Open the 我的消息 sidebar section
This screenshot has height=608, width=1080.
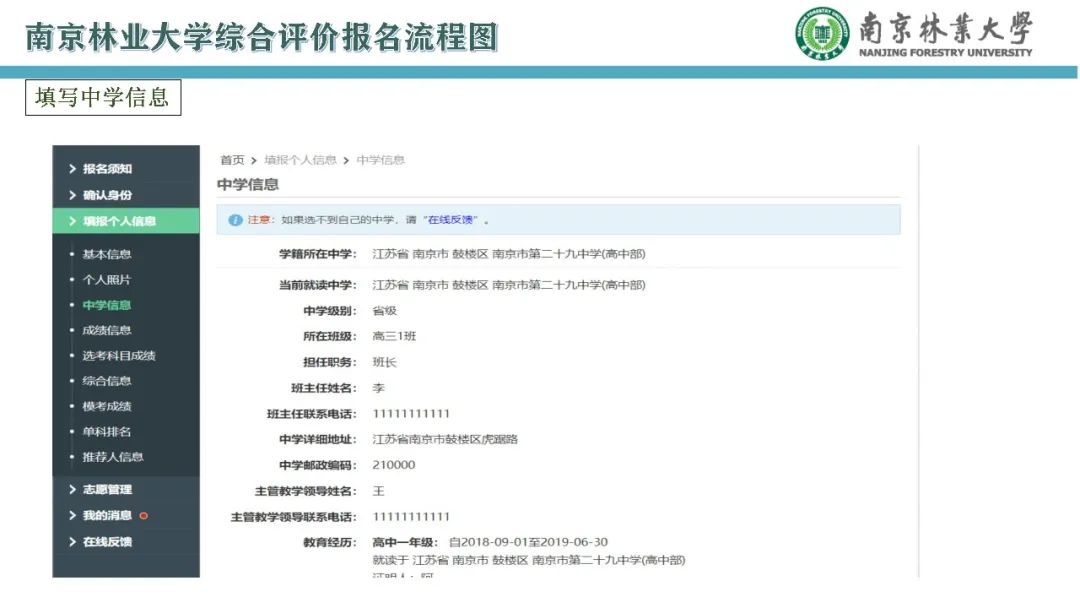click(x=107, y=515)
